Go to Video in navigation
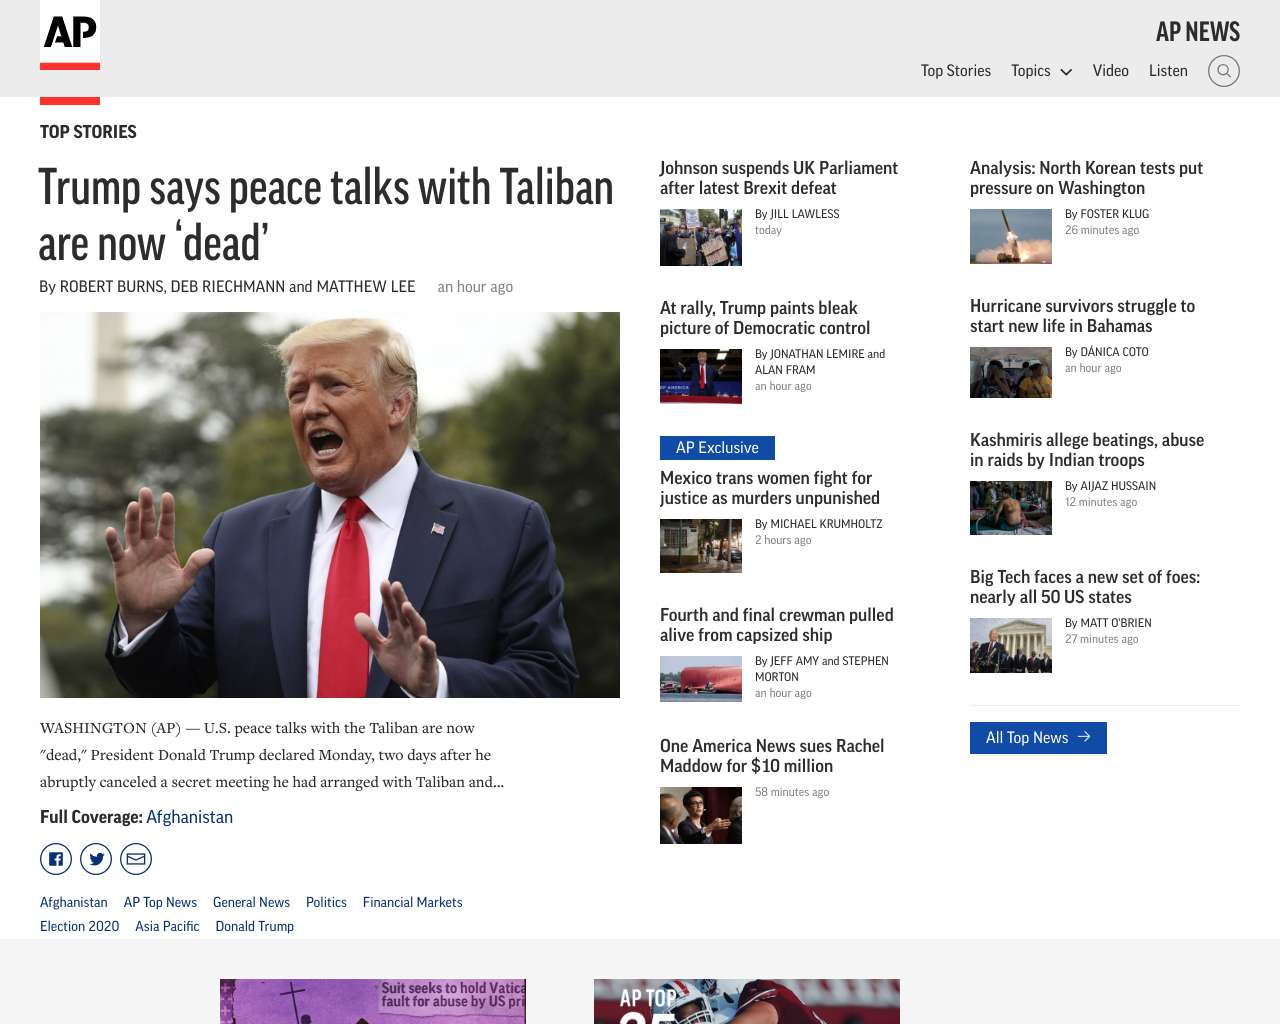Screen dimensions: 1280x1024 coord(1110,71)
